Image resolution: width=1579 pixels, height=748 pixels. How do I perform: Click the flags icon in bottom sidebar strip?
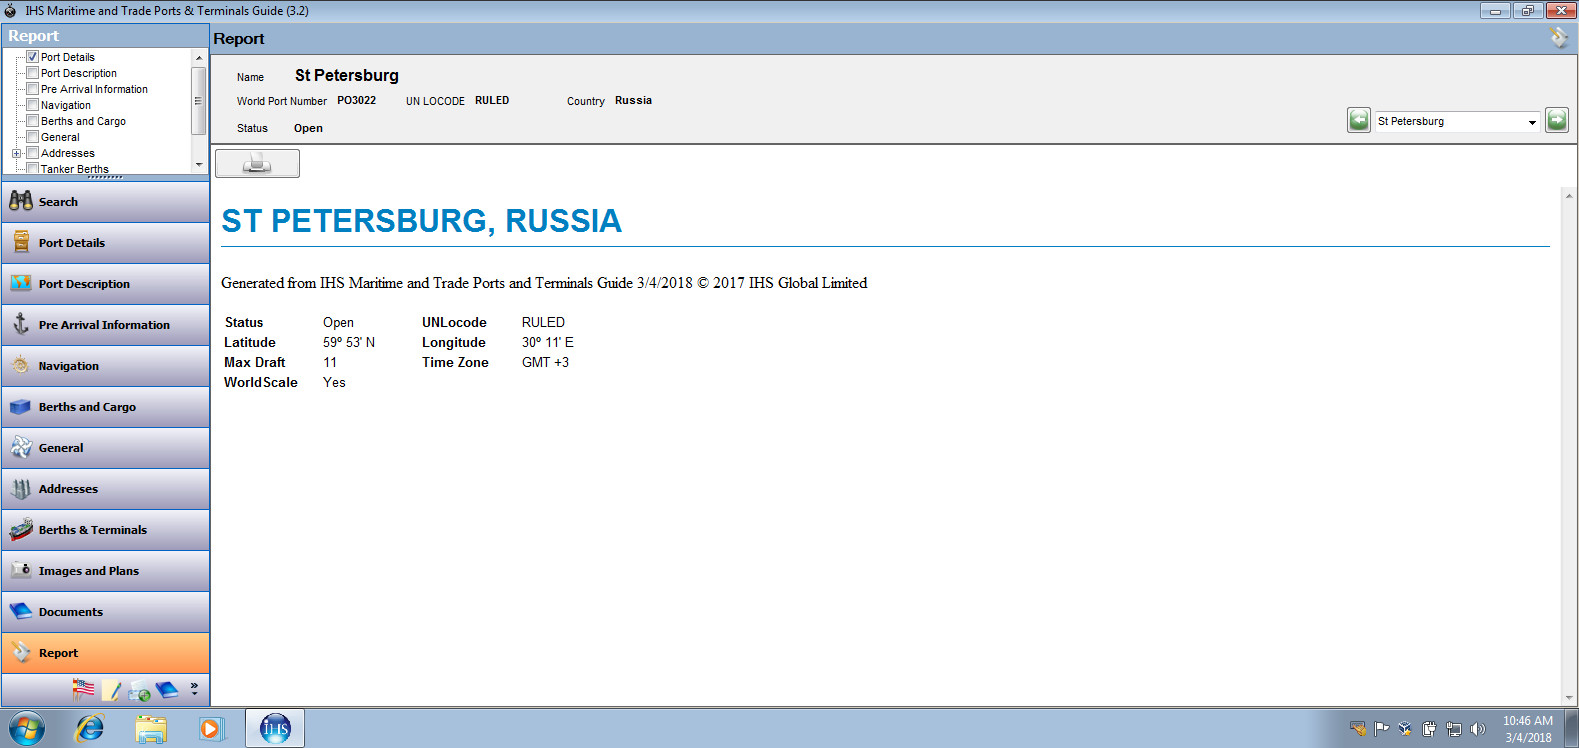84,689
